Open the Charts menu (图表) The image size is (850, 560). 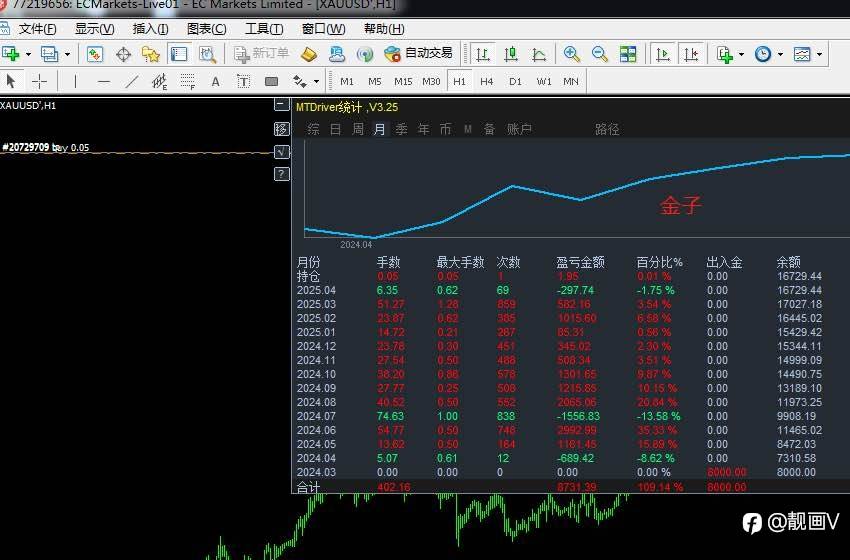pyautogui.click(x=206, y=29)
